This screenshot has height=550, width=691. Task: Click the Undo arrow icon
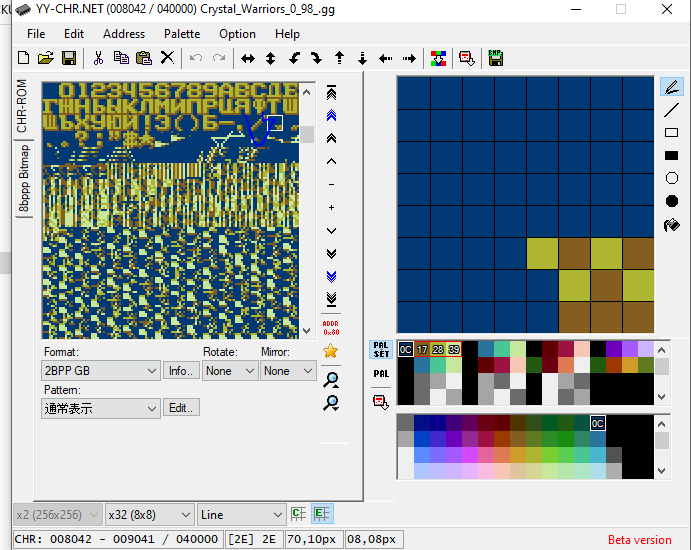coord(196,58)
